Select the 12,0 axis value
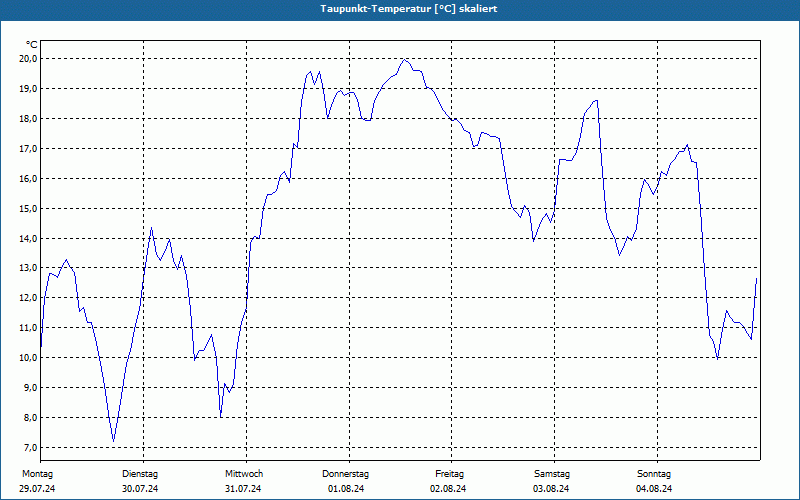This screenshot has height=500, width=800. point(29,297)
